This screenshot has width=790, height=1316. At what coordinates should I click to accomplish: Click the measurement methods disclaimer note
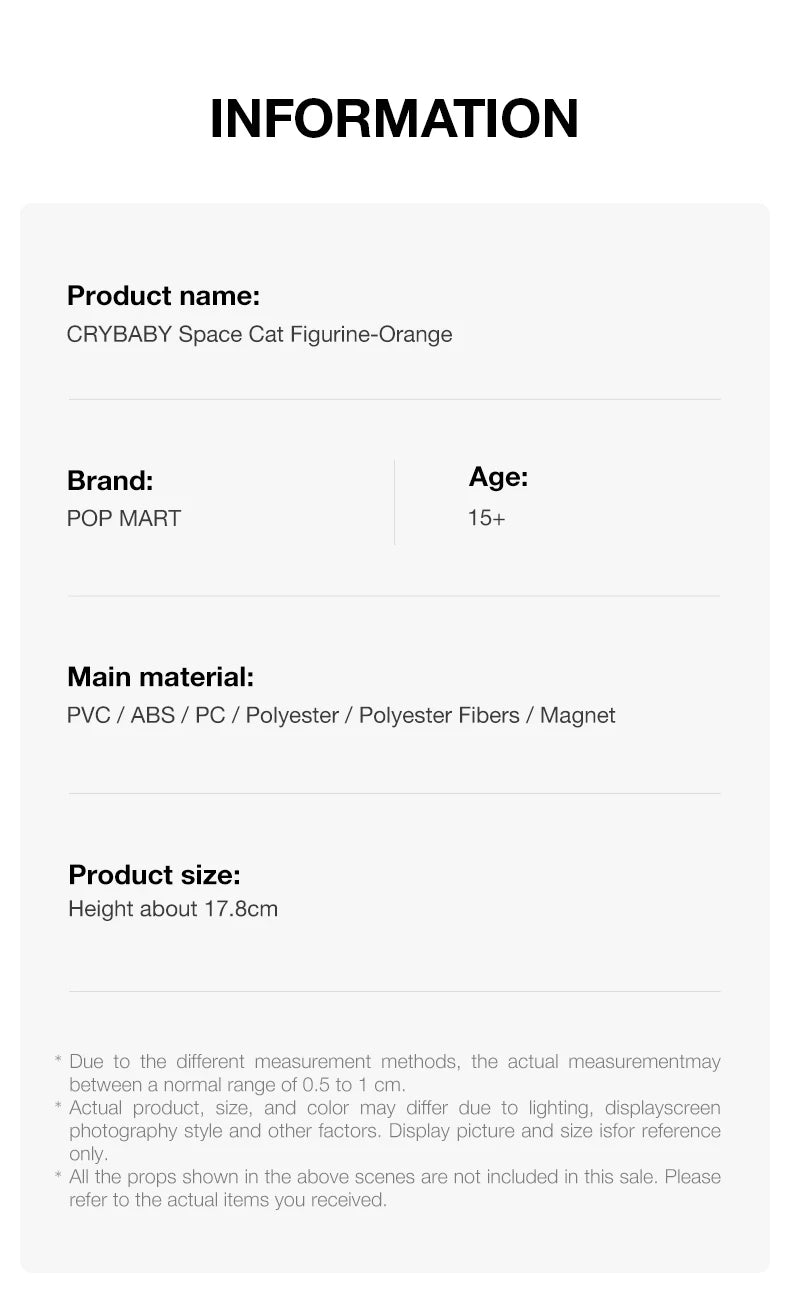pyautogui.click(x=394, y=1073)
